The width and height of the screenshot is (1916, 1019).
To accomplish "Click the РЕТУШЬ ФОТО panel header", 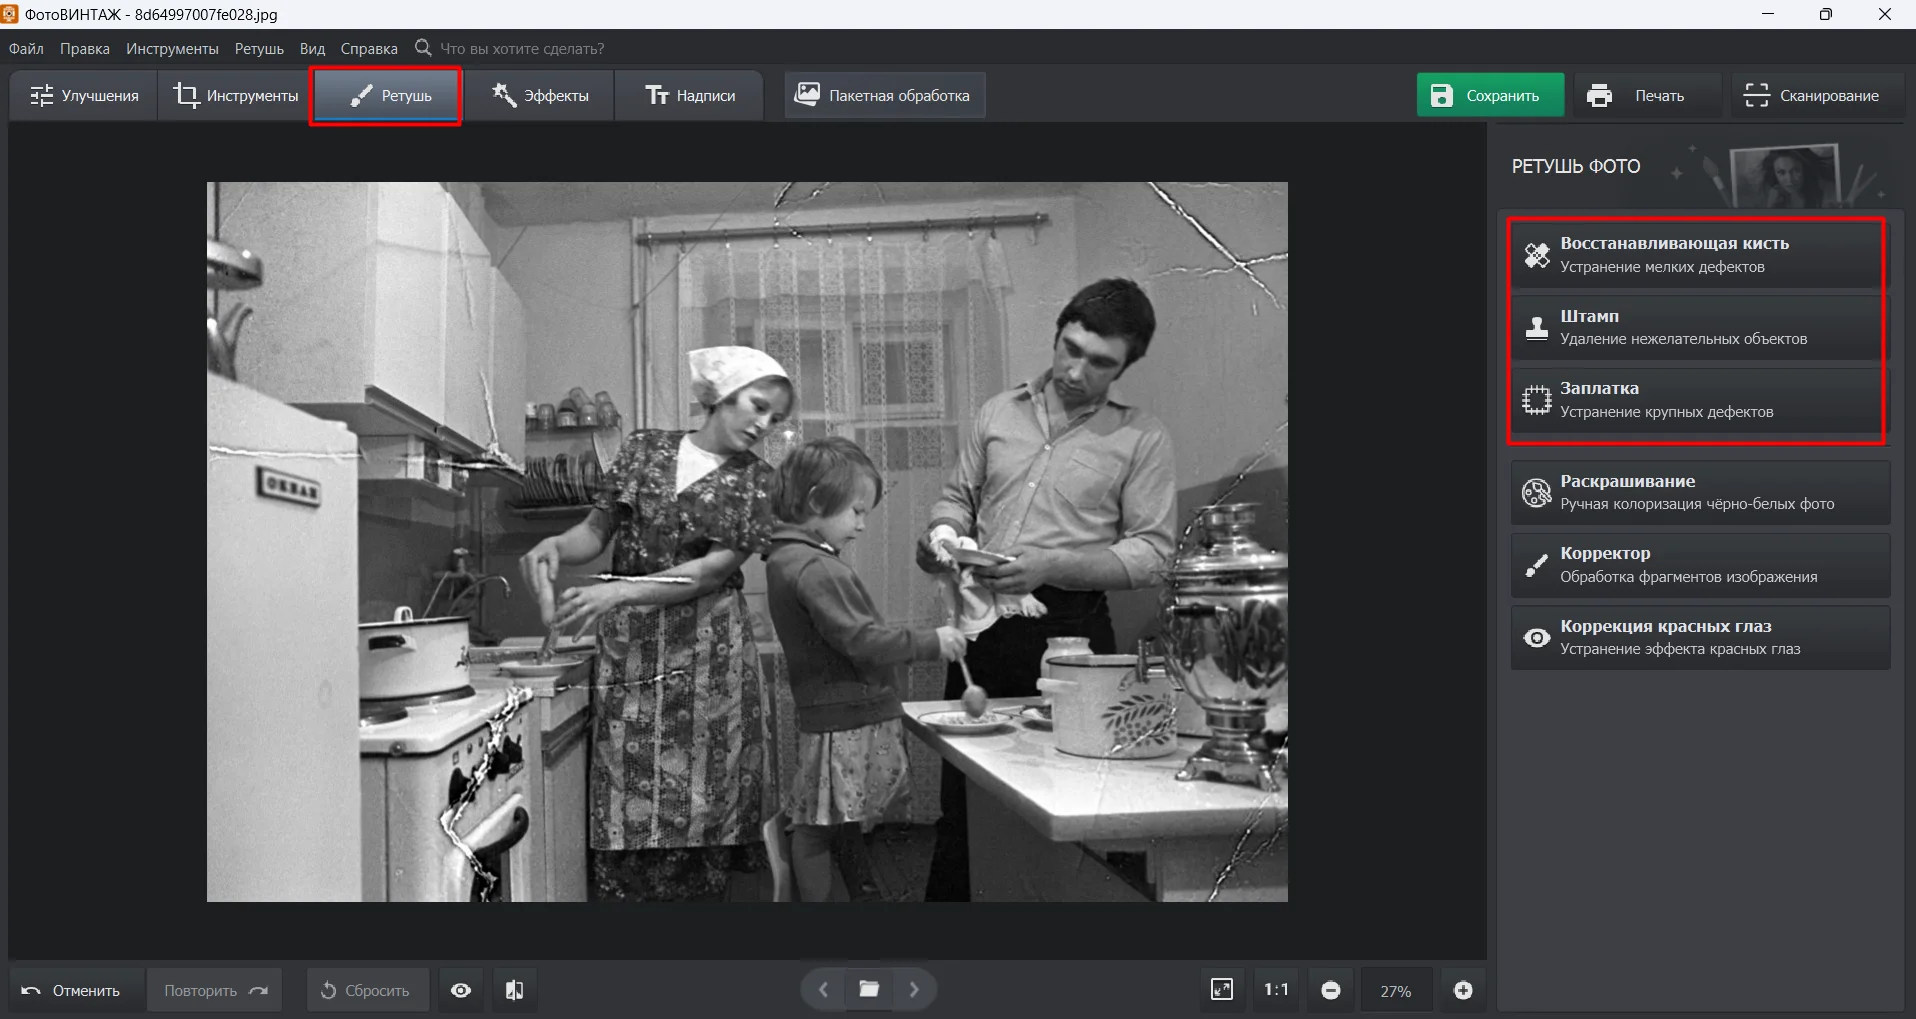I will tap(1576, 166).
